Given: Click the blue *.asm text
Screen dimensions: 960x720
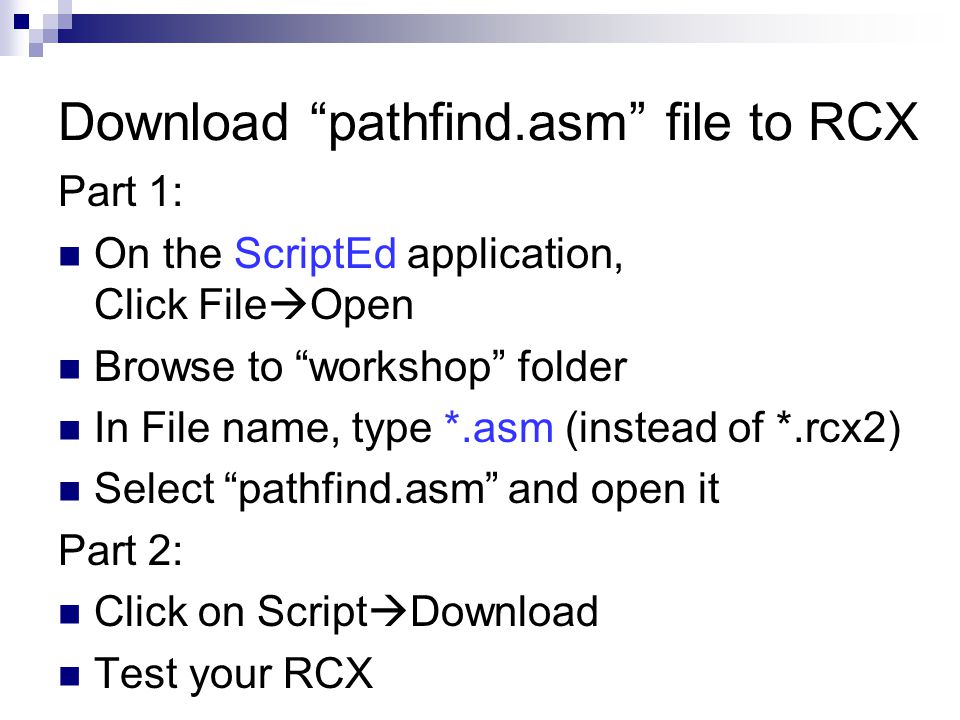Looking at the screenshot, I should 498,427.
